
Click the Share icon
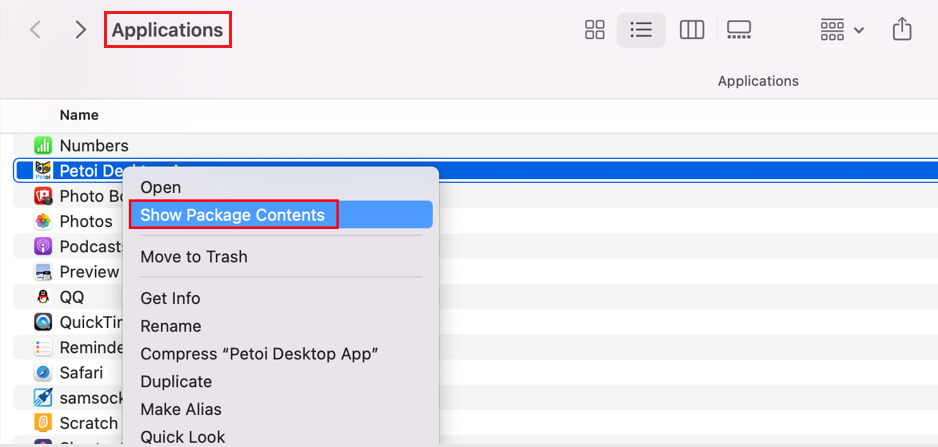point(902,30)
